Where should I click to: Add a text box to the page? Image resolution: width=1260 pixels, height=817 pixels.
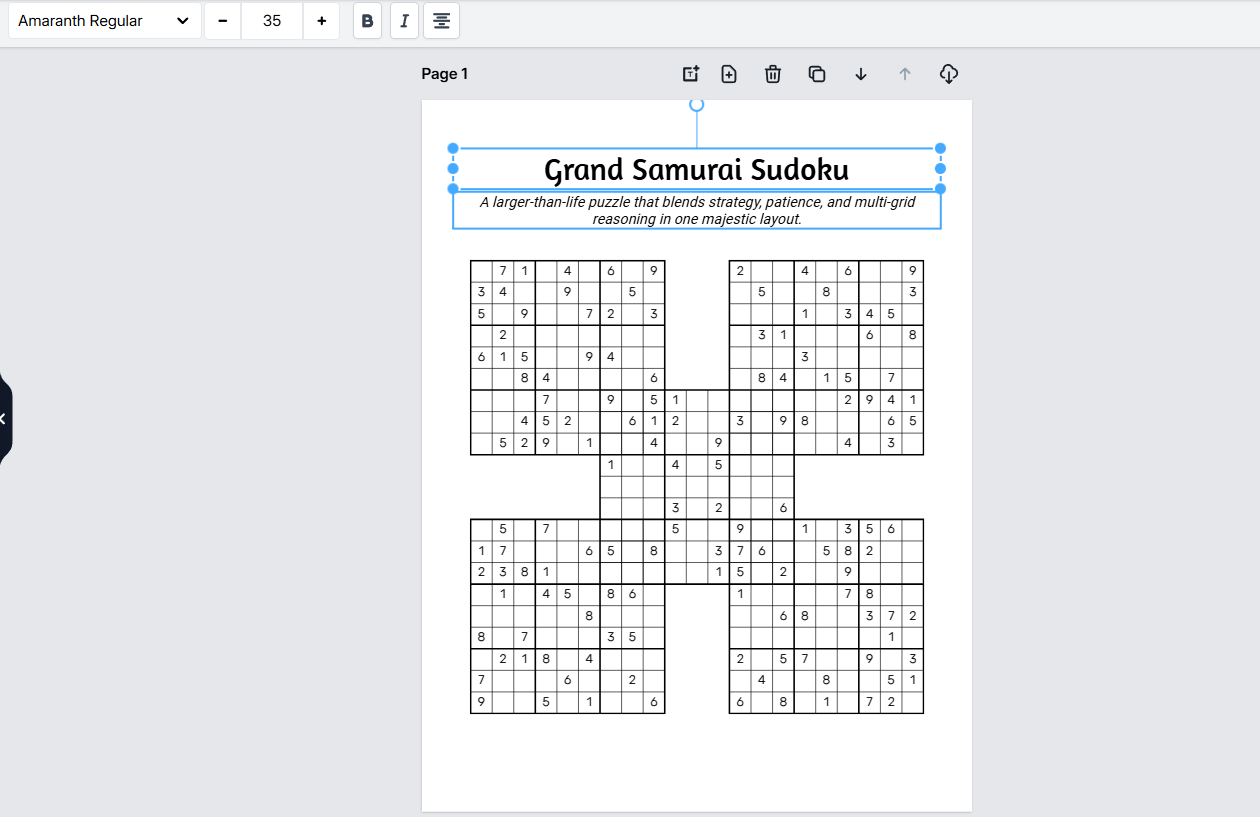coord(691,74)
